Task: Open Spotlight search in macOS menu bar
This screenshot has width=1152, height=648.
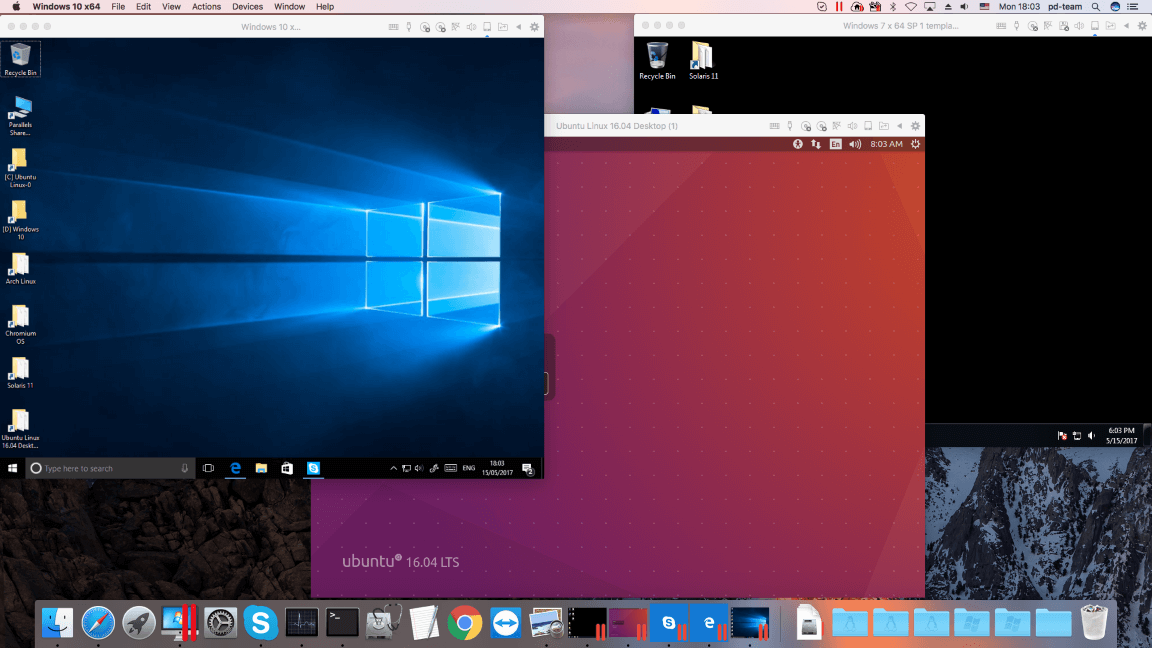Action: [1095, 7]
